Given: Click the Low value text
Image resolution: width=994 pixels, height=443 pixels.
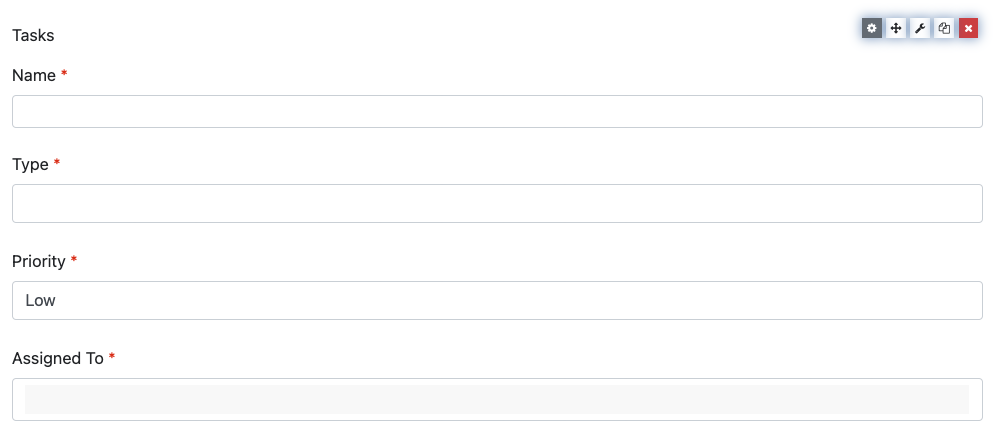Looking at the screenshot, I should click(40, 300).
